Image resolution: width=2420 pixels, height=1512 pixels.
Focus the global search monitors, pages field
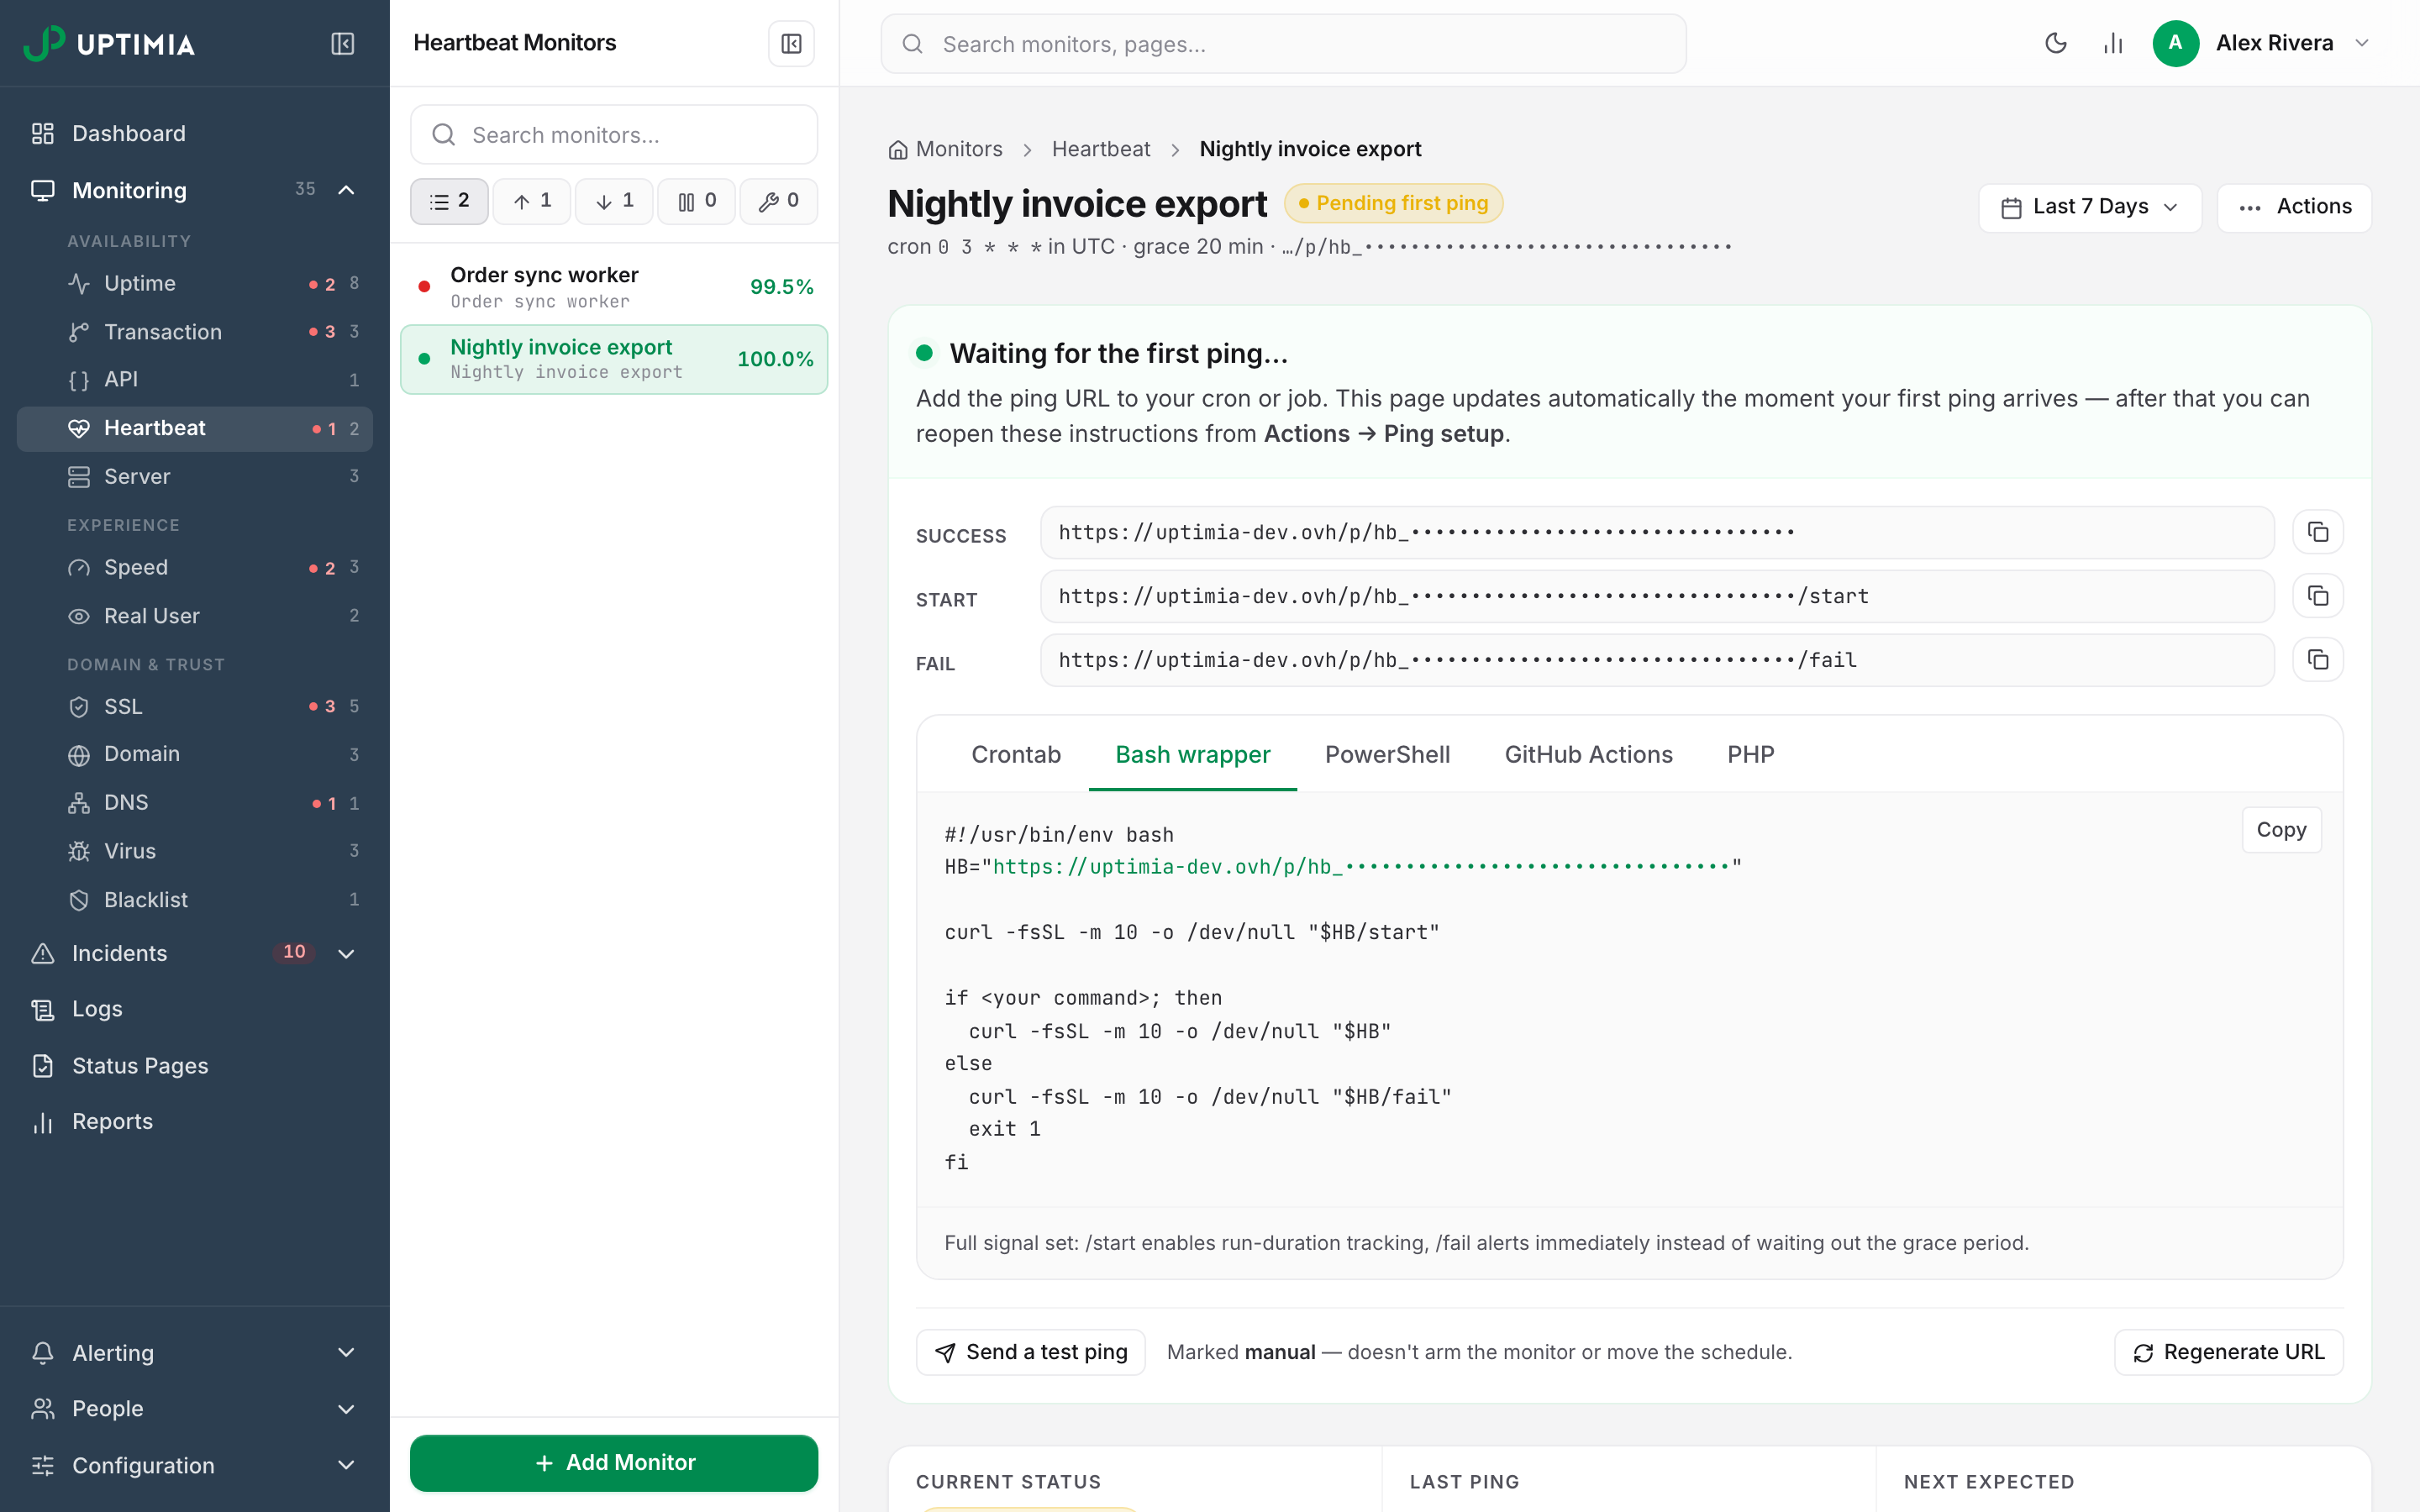coord(1283,44)
